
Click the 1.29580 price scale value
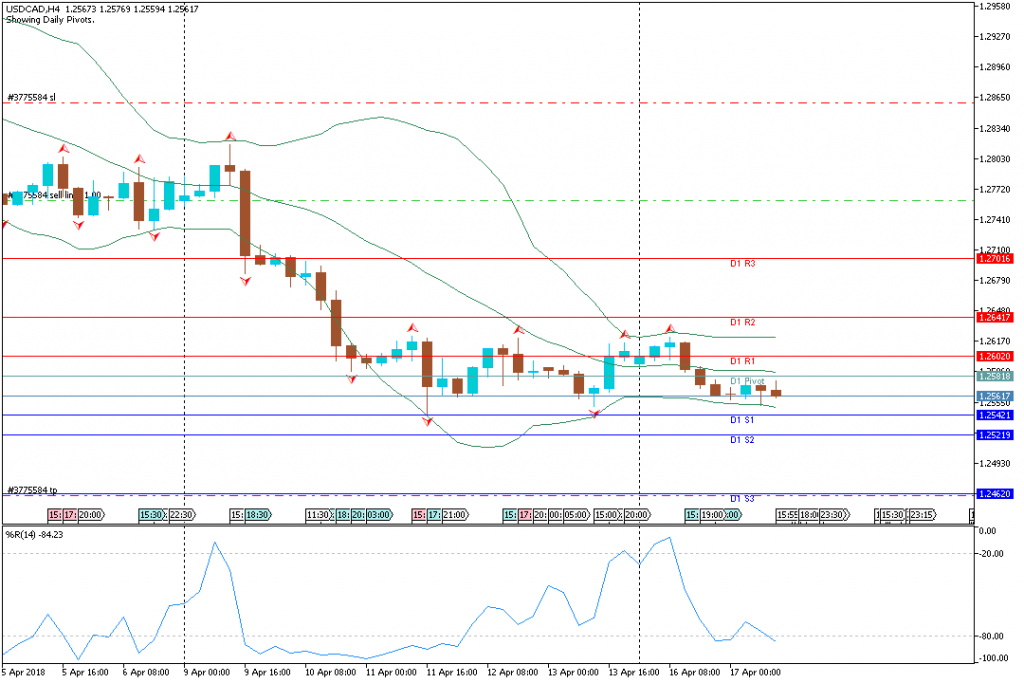pyautogui.click(x=995, y=7)
